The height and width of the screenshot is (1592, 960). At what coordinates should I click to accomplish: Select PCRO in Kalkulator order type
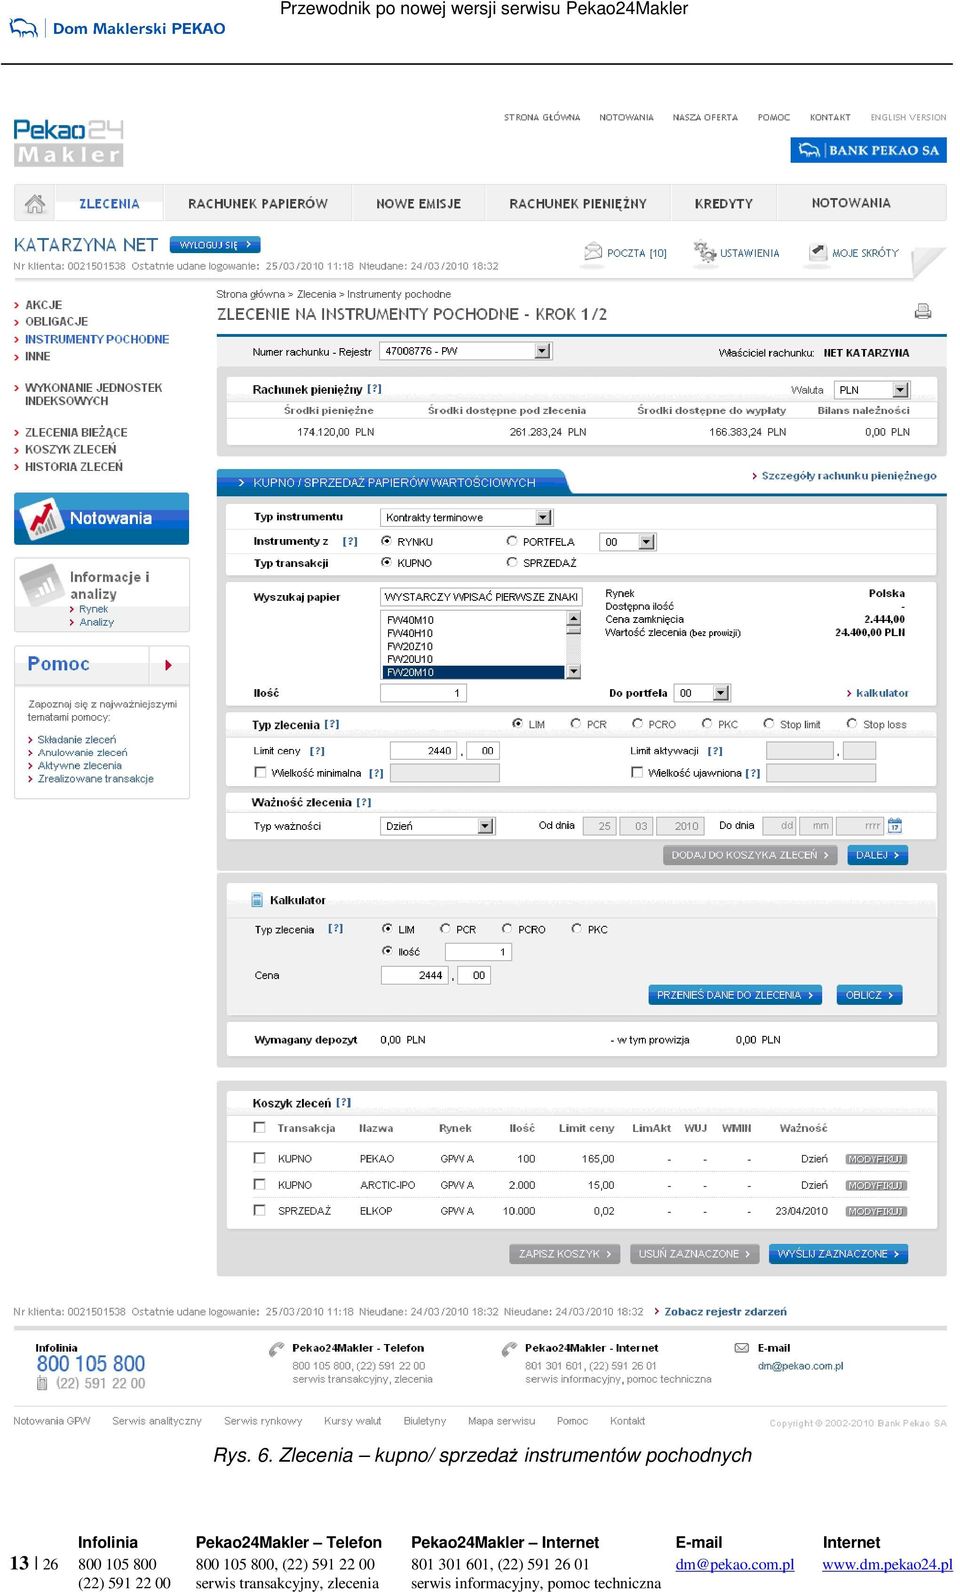(x=507, y=928)
